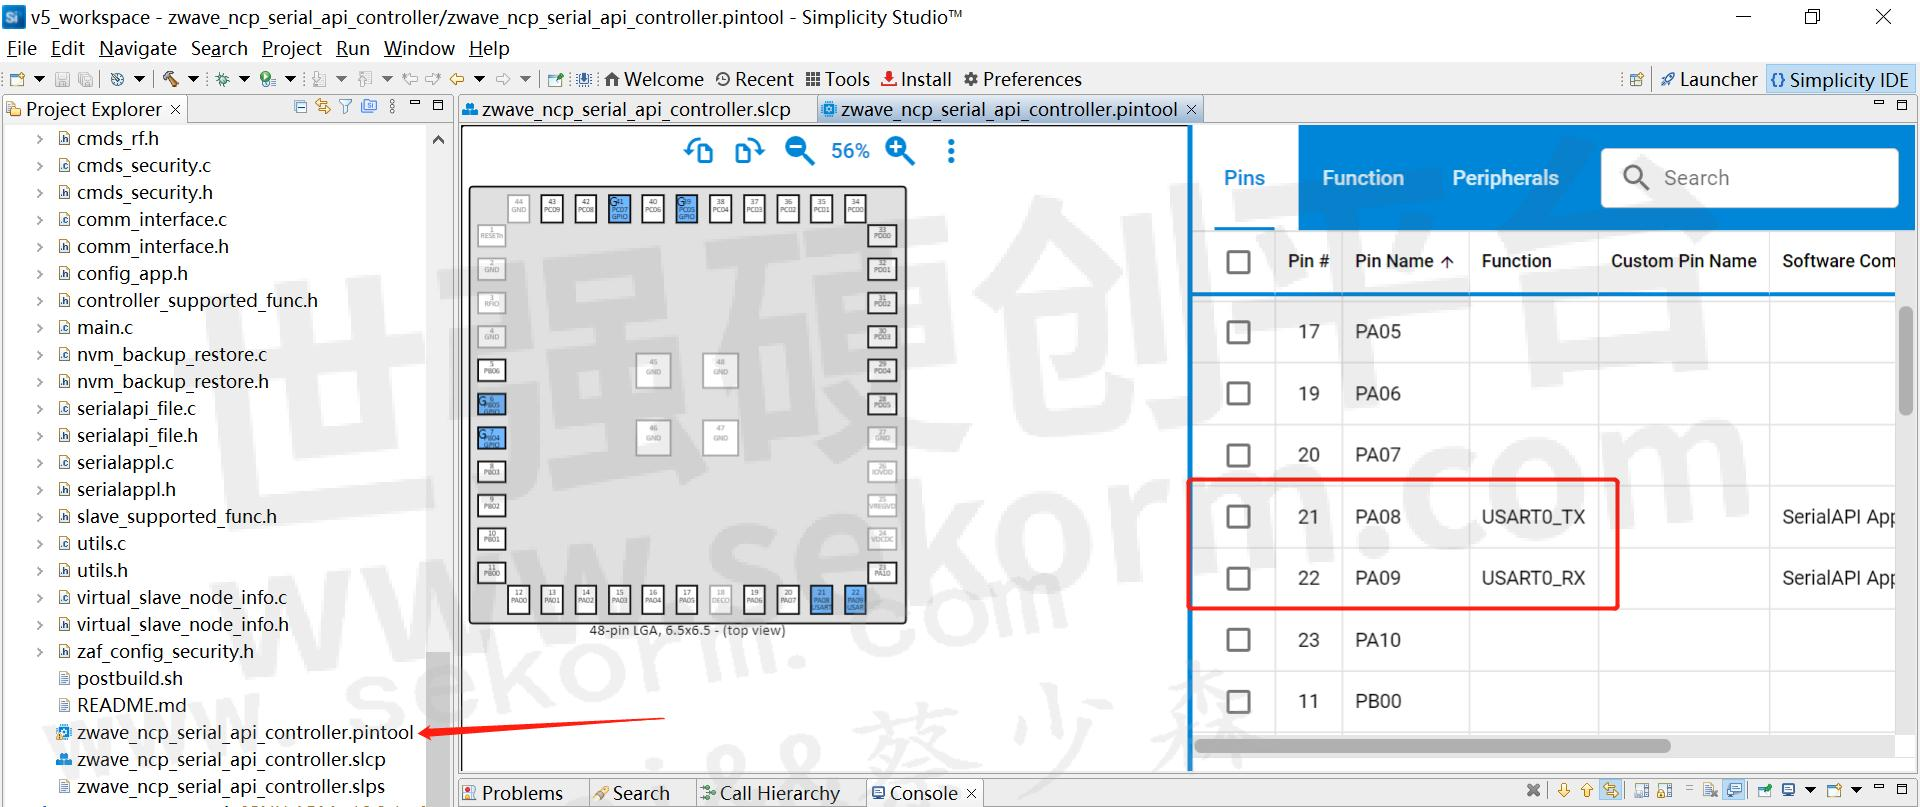Expand the utils.h tree node
Screen dimensions: 1920x807
40,571
